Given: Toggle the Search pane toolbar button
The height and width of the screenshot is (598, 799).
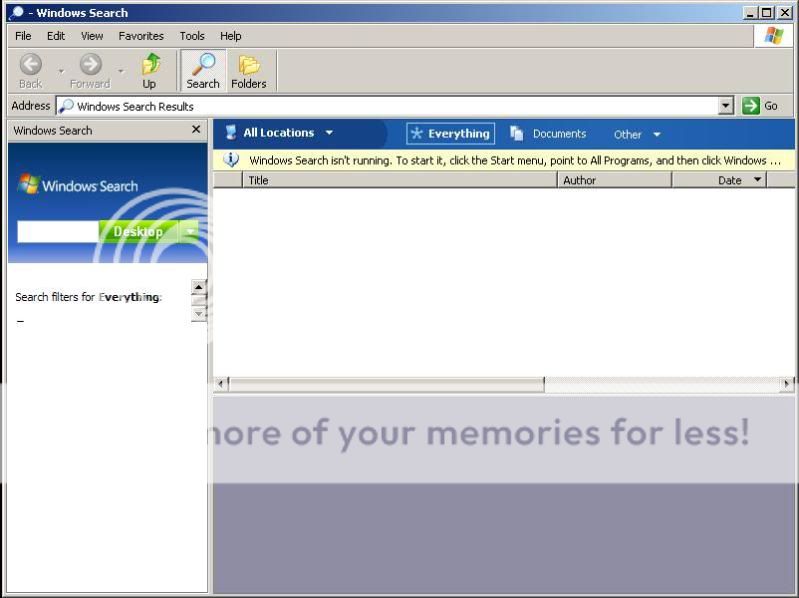Looking at the screenshot, I should tap(203, 71).
